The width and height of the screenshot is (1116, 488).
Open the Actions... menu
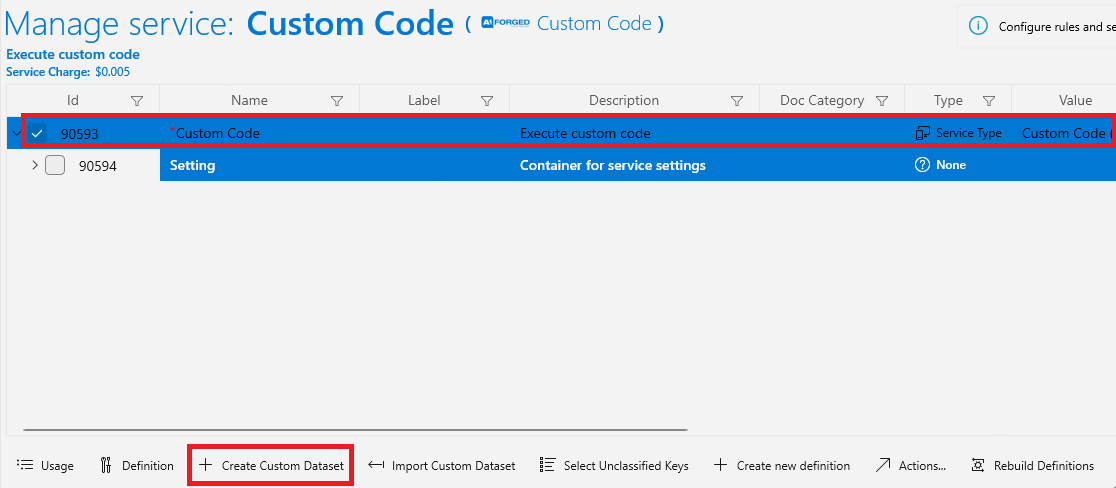point(910,466)
